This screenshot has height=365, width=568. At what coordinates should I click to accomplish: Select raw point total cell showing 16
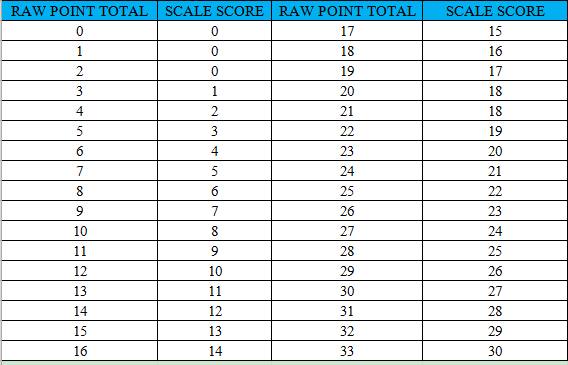click(x=79, y=351)
